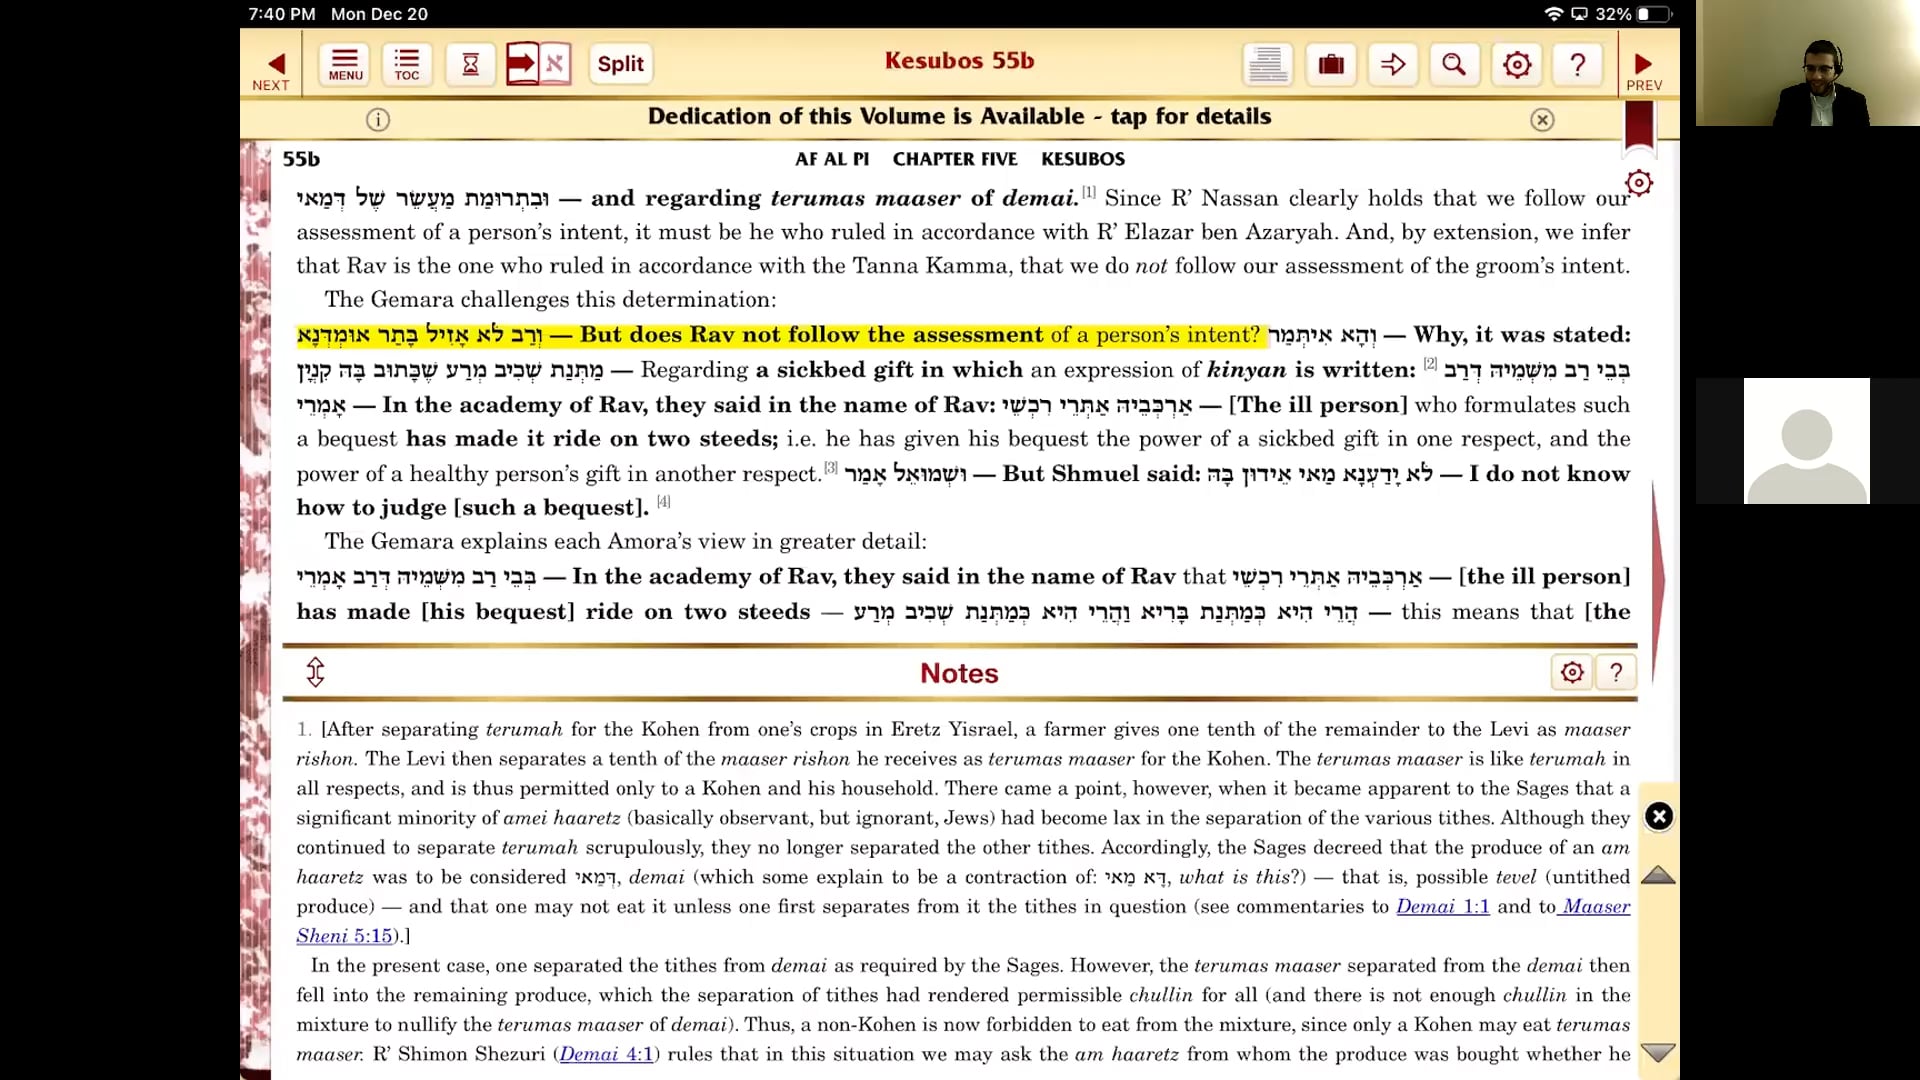Open the settings gear in the toolbar

point(1516,64)
